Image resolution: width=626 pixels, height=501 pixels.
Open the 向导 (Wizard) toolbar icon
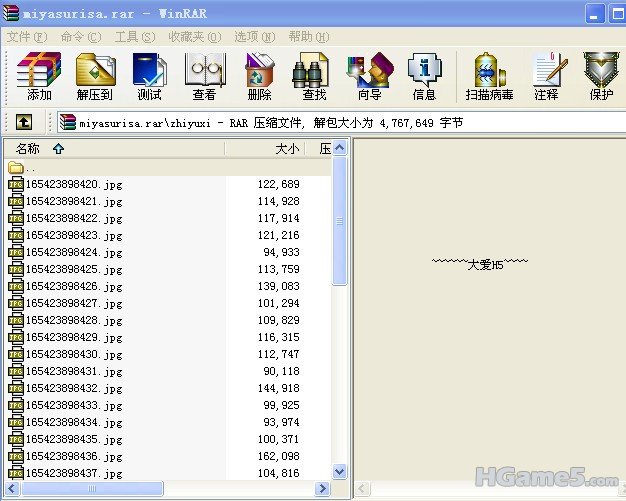pos(369,76)
